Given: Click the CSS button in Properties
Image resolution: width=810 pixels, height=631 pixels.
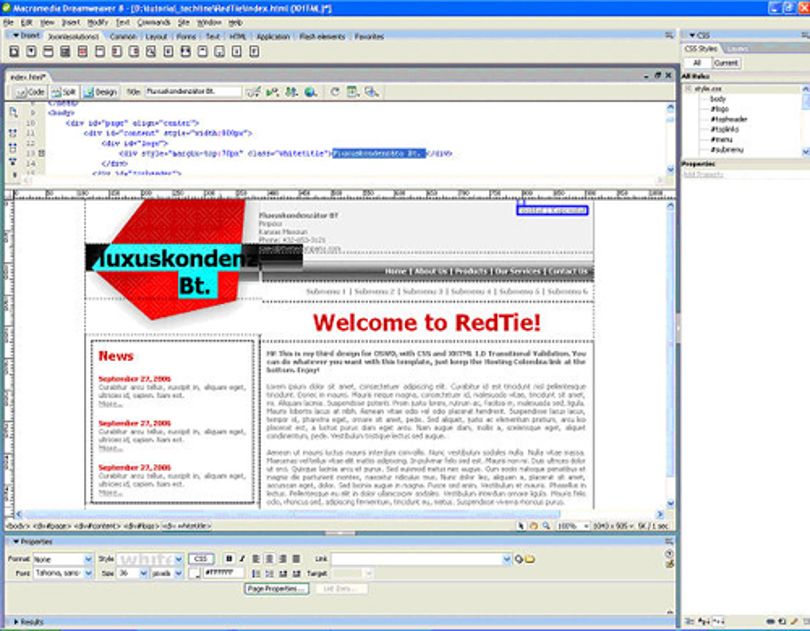Looking at the screenshot, I should pos(200,559).
